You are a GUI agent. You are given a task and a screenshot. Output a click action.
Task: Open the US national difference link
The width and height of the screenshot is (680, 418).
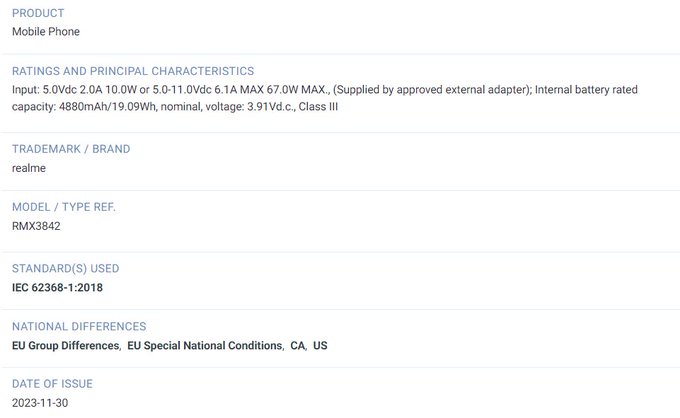click(320, 346)
